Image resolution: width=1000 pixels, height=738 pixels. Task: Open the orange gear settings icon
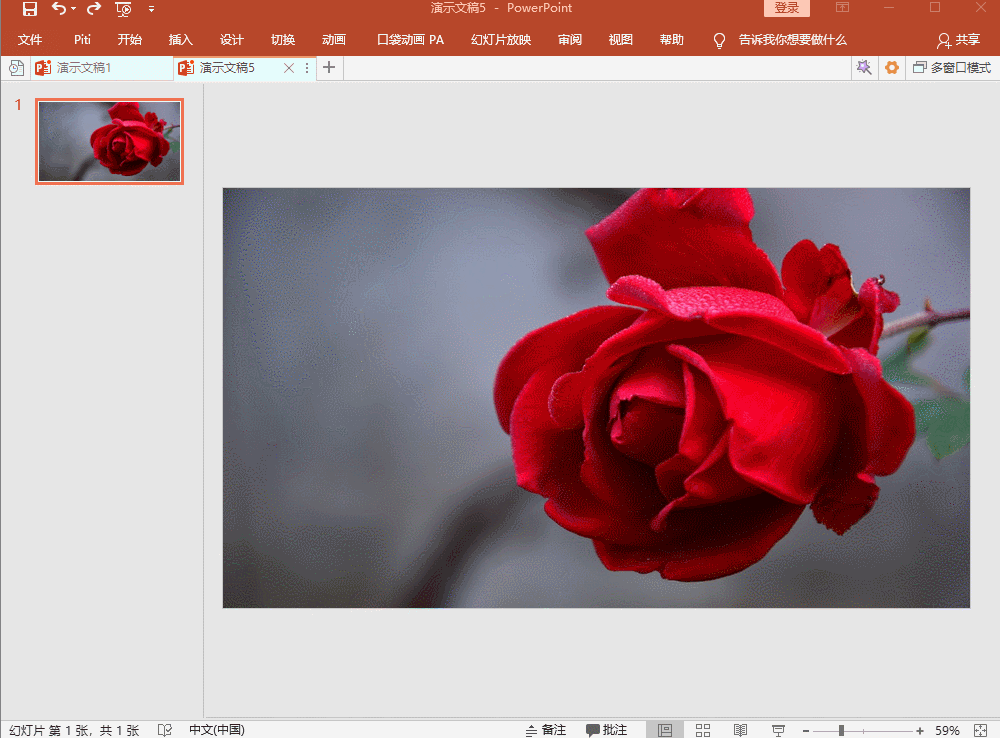click(x=892, y=68)
